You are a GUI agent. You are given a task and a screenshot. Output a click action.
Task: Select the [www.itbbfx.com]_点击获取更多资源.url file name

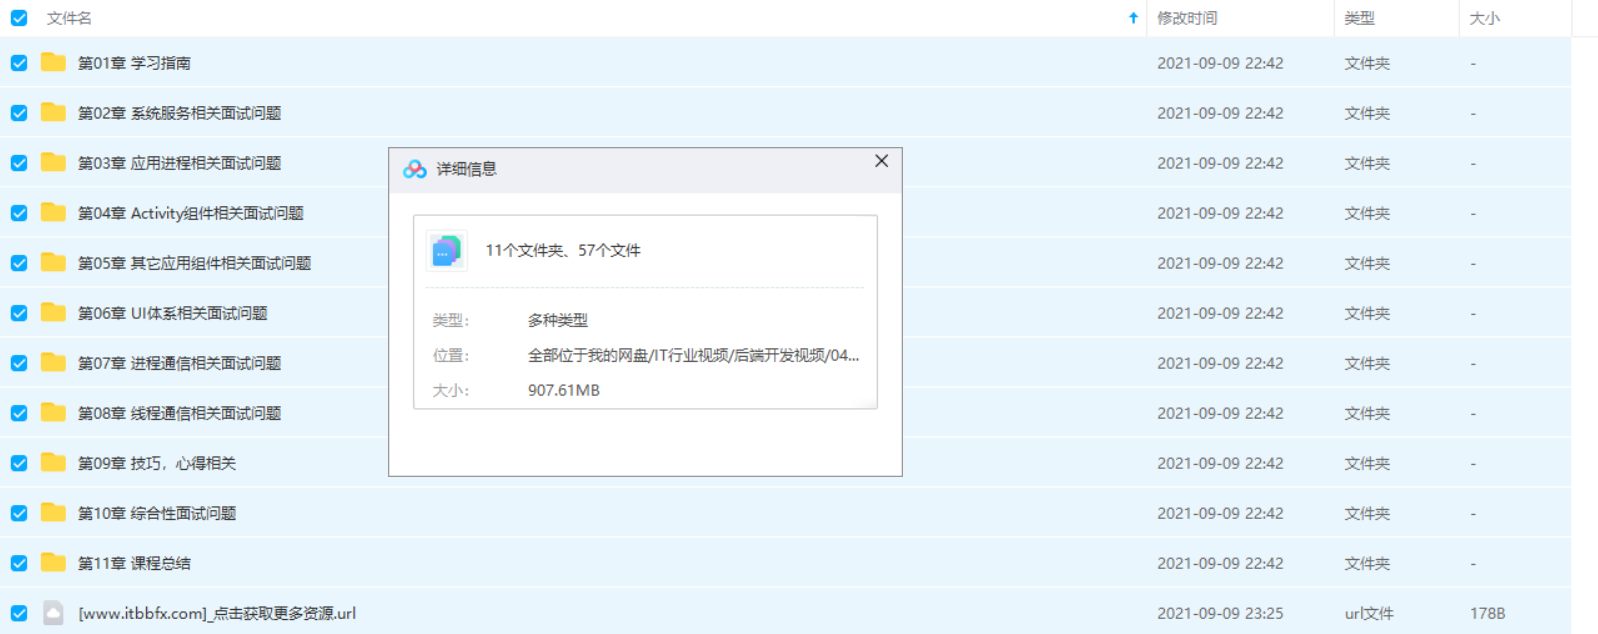(x=217, y=613)
